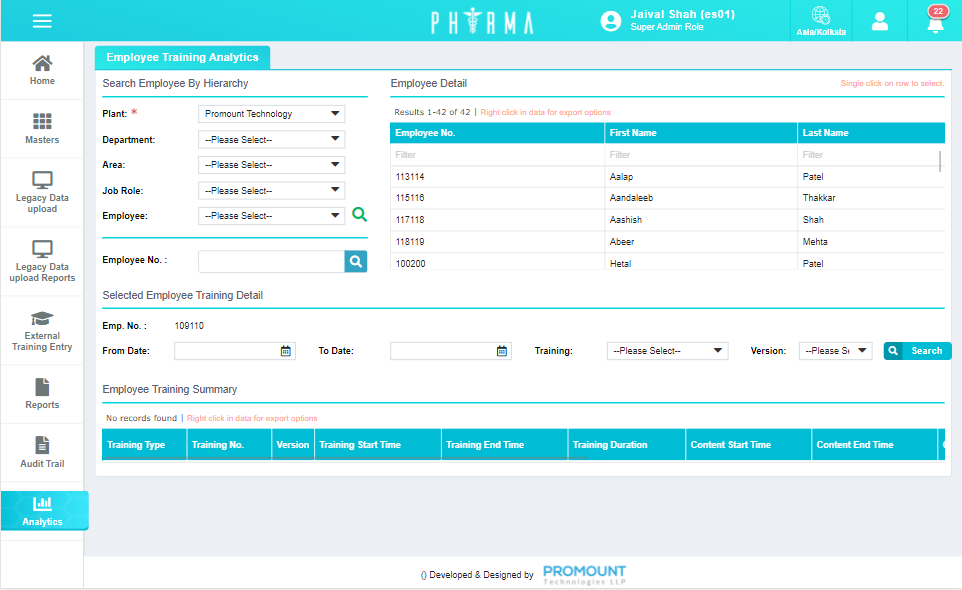962x590 pixels.
Task: Open the To Date calendar picker
Action: (502, 351)
